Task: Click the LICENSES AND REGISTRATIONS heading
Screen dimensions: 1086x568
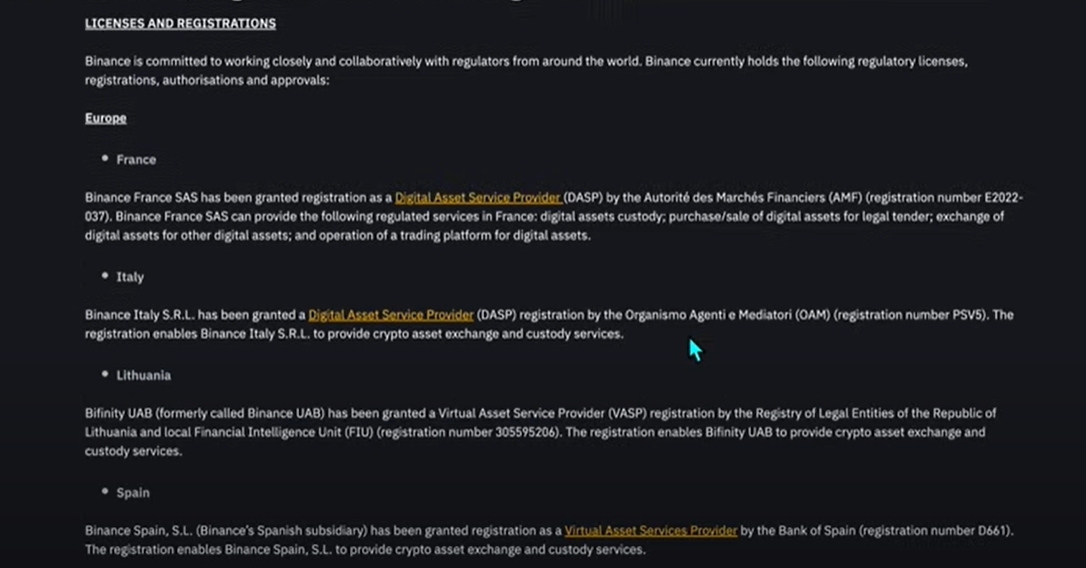Action: pos(180,24)
